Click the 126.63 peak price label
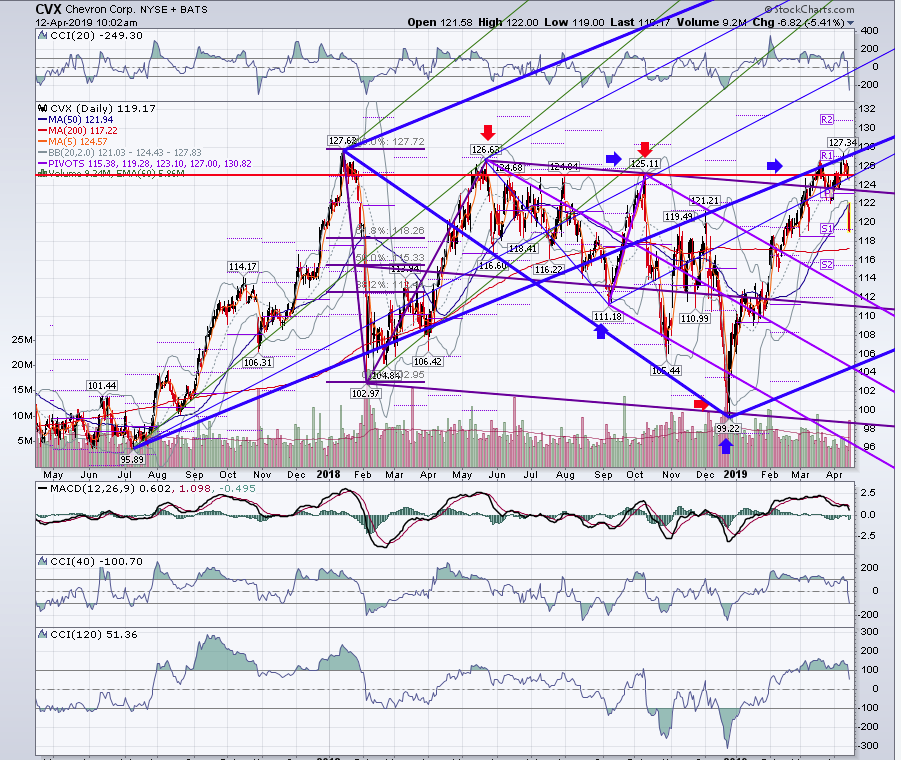This screenshot has width=901, height=760. click(x=486, y=150)
